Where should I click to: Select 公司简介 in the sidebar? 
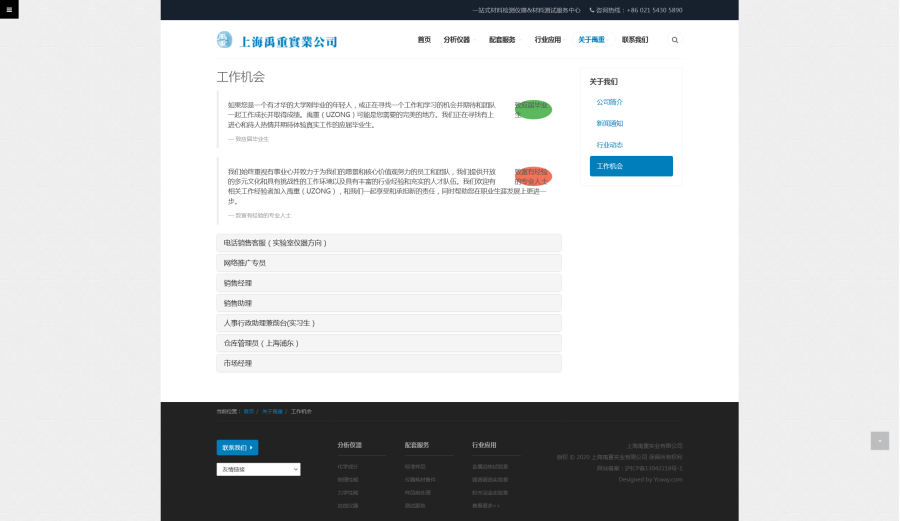610,102
